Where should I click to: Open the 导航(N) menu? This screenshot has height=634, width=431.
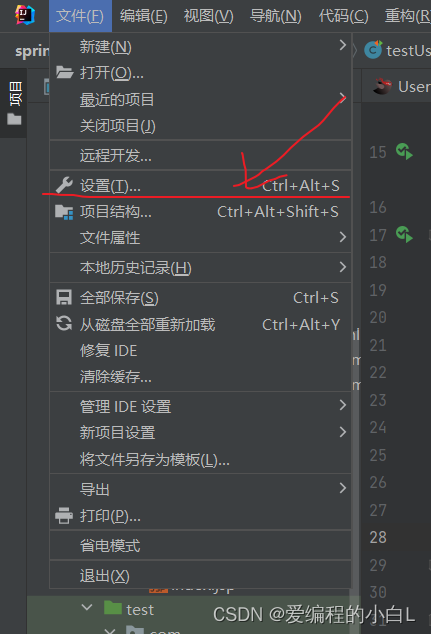click(275, 16)
